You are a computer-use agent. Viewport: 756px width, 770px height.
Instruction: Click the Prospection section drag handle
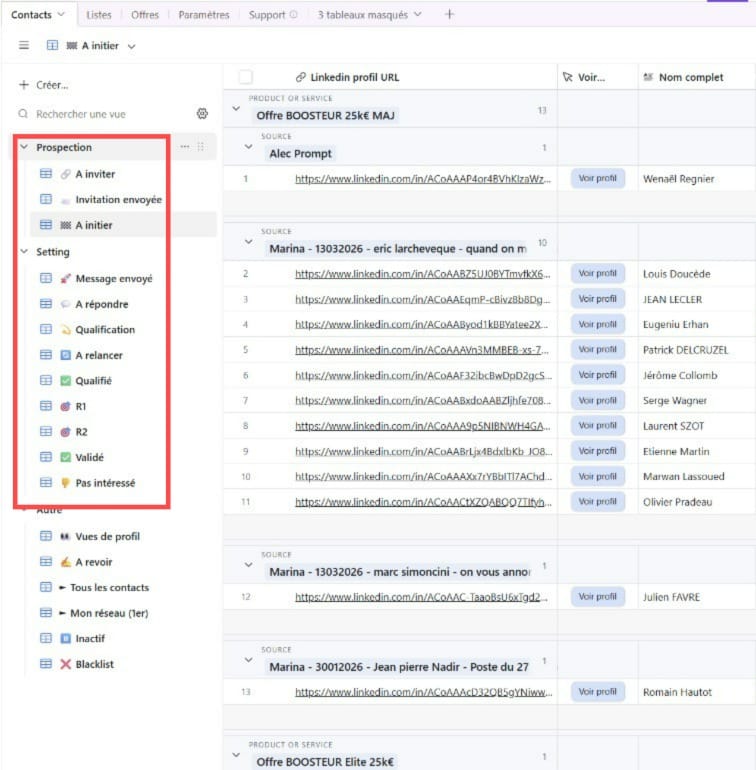pos(200,147)
